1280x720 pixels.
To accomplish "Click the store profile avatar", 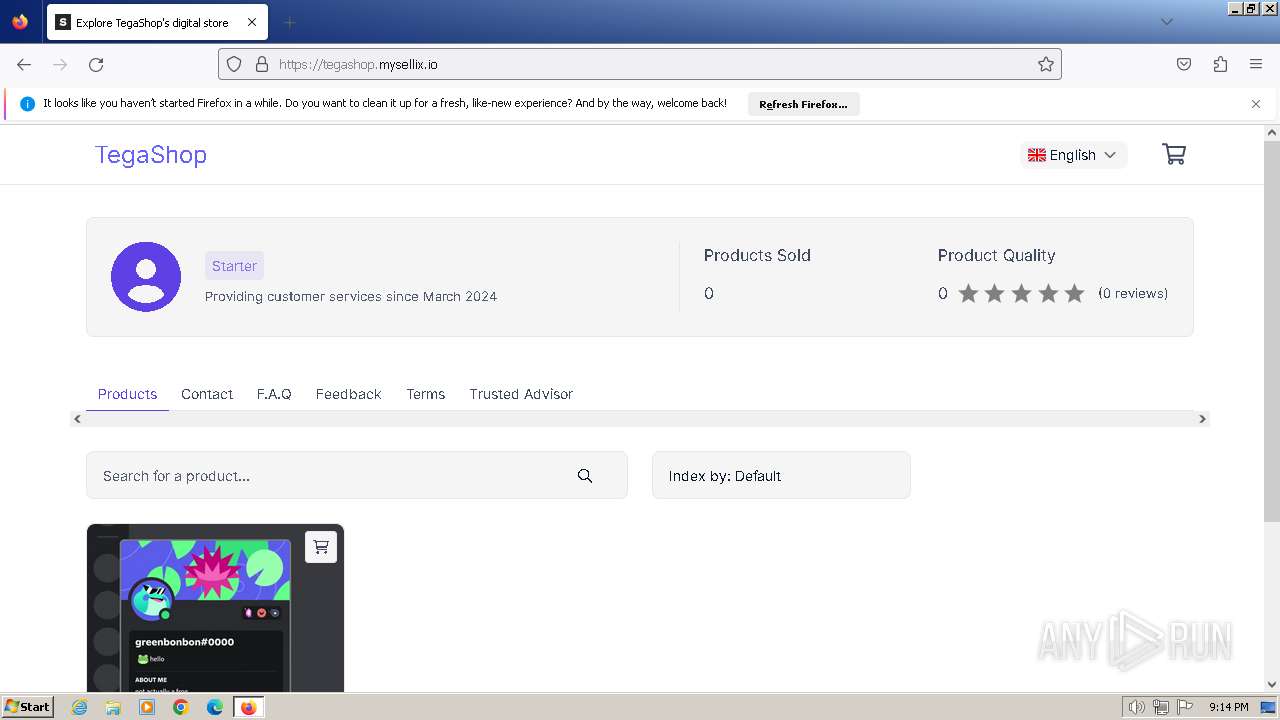I will point(146,276).
